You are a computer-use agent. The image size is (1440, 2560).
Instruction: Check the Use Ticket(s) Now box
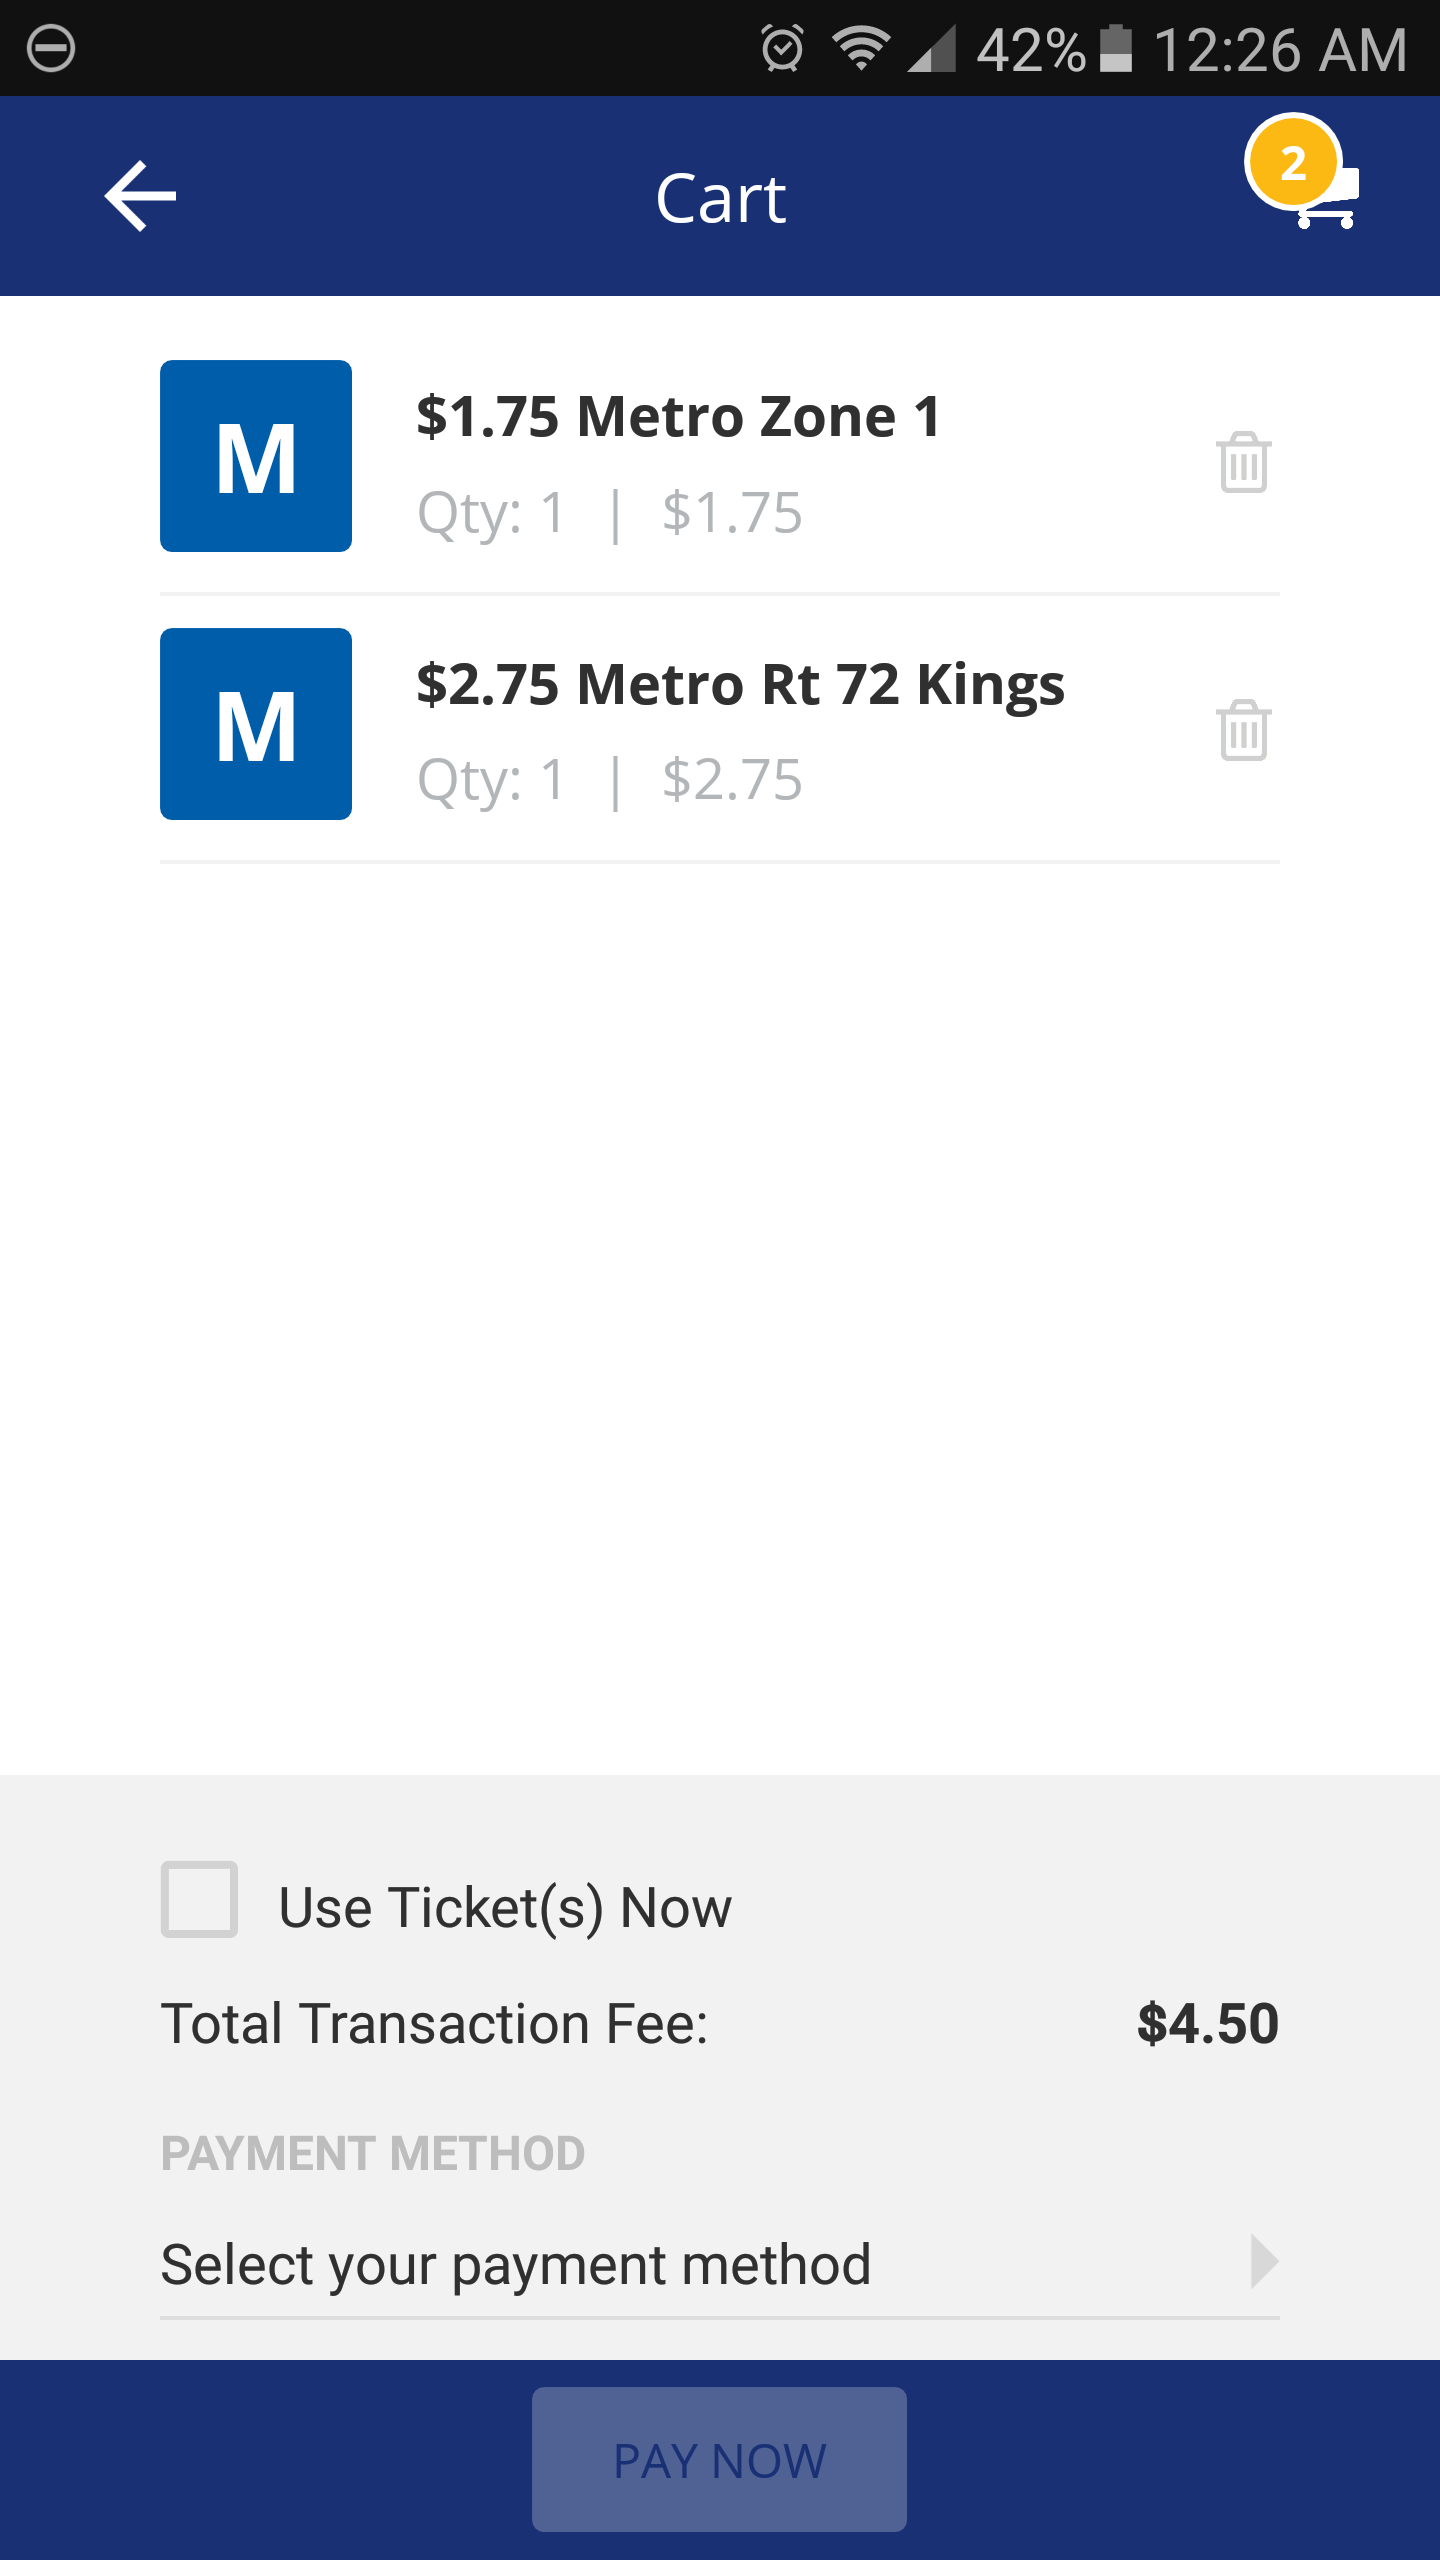pos(200,1899)
